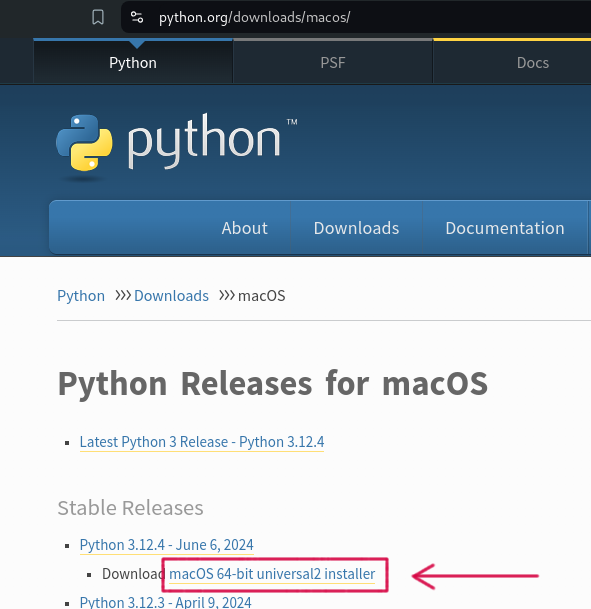Click the macOS breadcrumb text
The height and width of the screenshot is (609, 591).
point(261,296)
